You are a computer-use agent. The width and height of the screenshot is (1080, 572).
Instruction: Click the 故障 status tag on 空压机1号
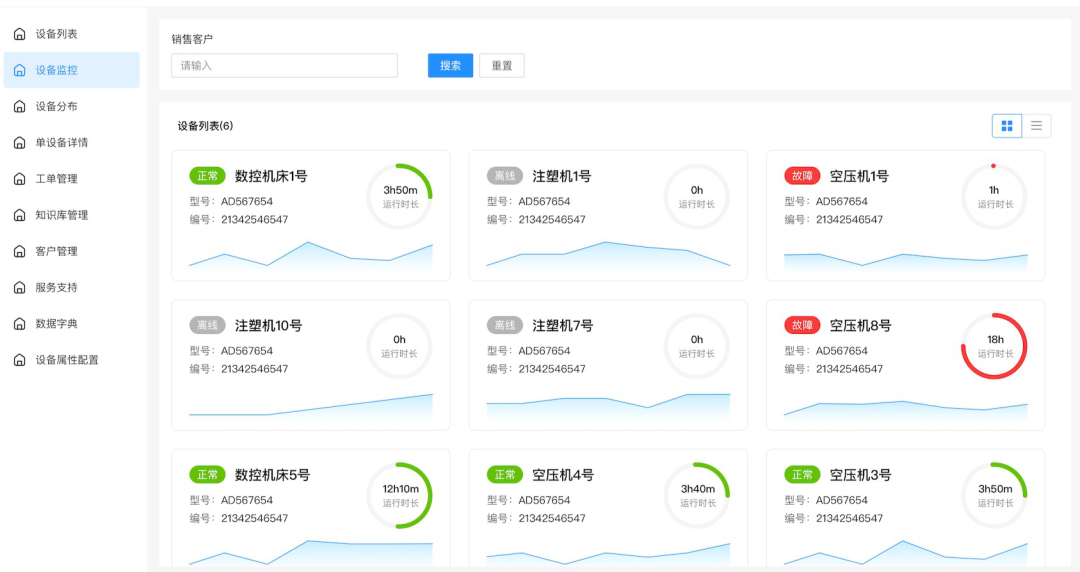[x=802, y=176]
